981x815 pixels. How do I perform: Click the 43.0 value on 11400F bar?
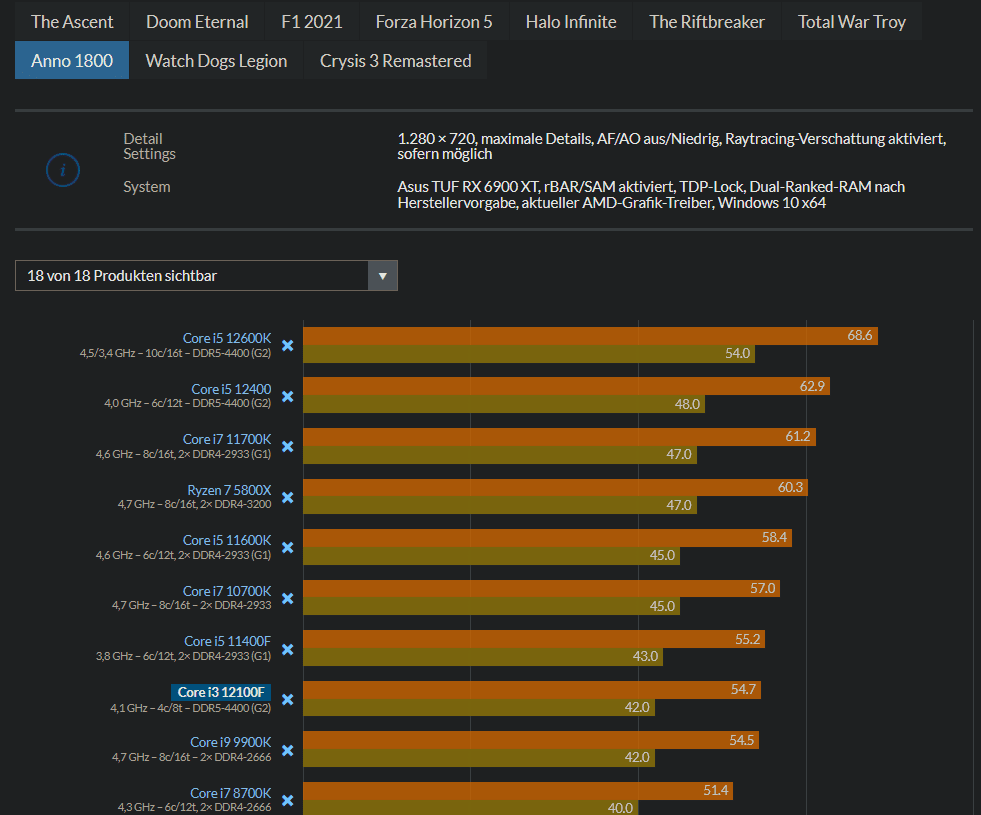click(645, 656)
